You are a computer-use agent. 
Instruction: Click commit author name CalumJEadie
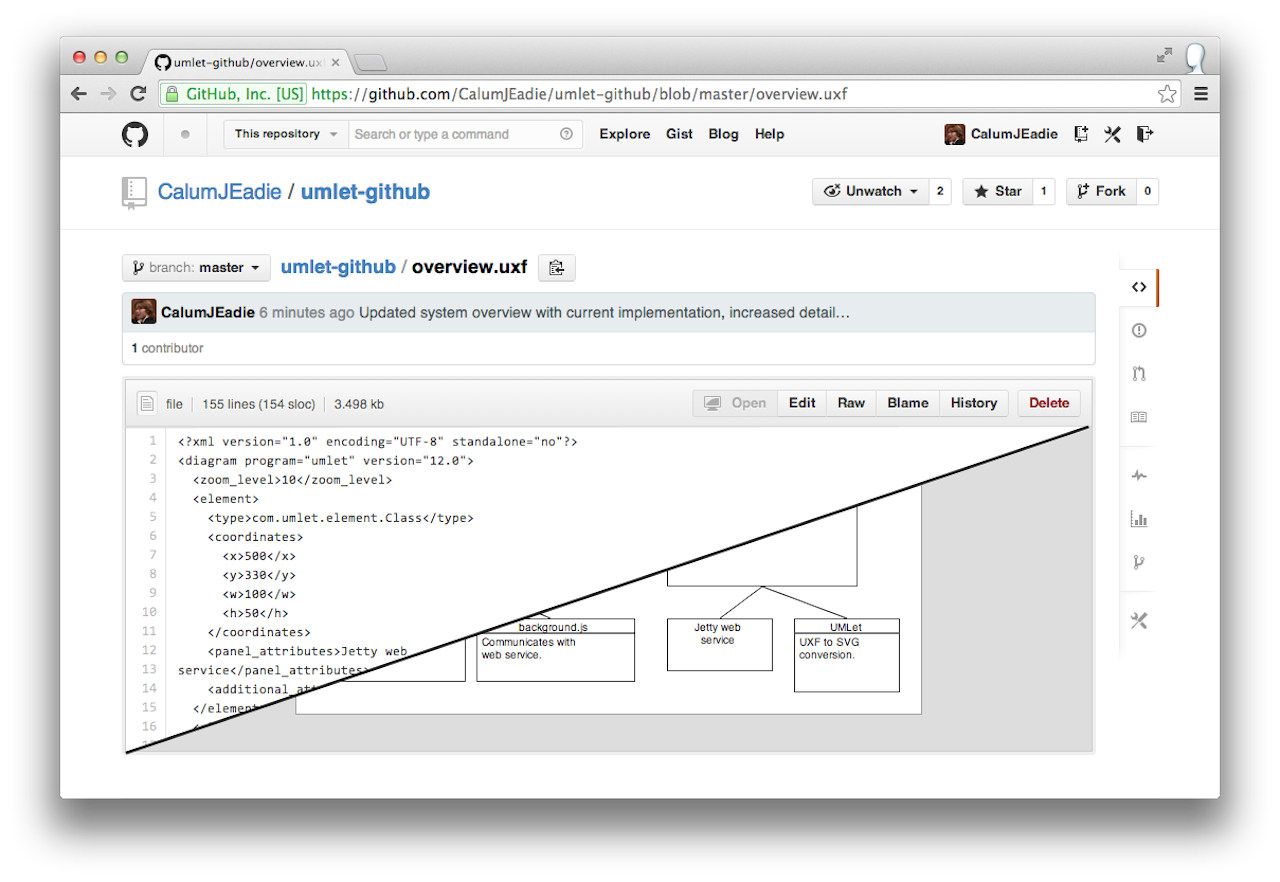[208, 312]
